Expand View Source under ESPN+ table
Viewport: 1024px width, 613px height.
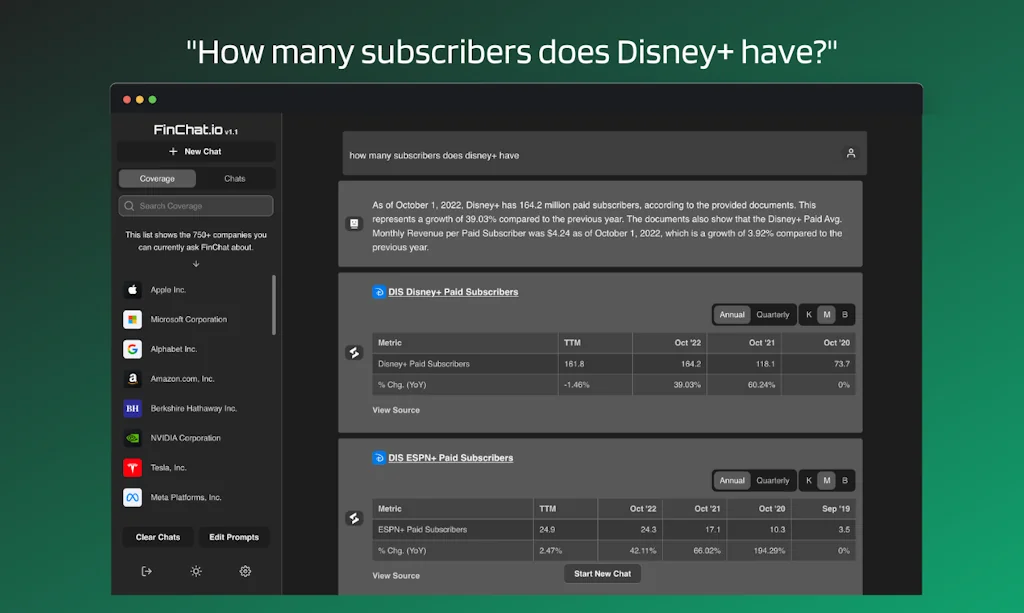coord(396,576)
